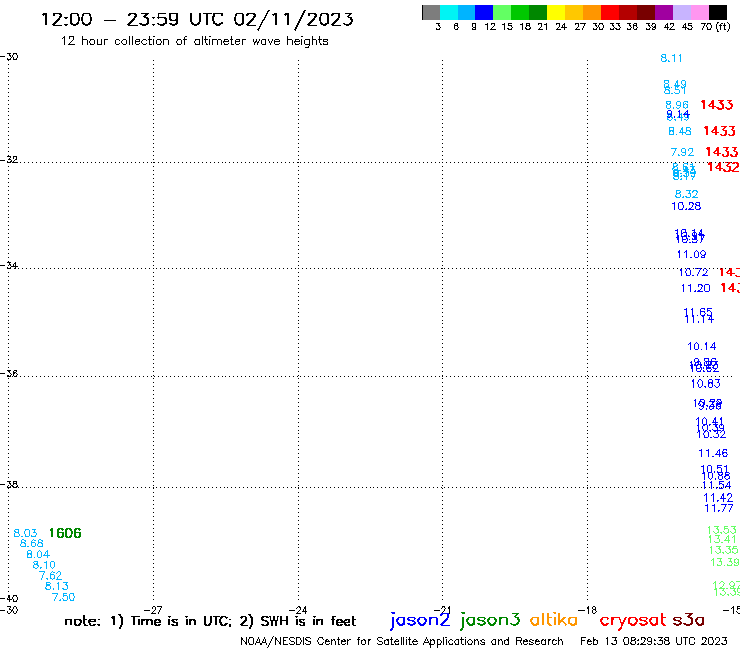Click the wave height value 7.50

63,597
